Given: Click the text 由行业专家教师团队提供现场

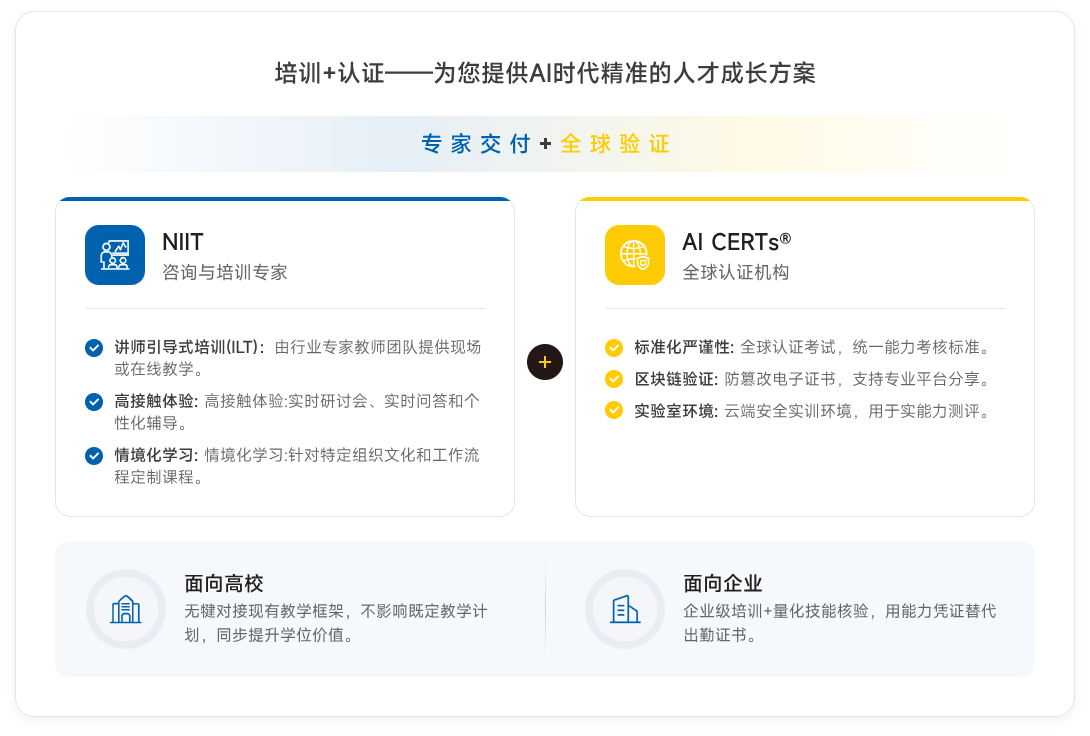Looking at the screenshot, I should (377, 347).
